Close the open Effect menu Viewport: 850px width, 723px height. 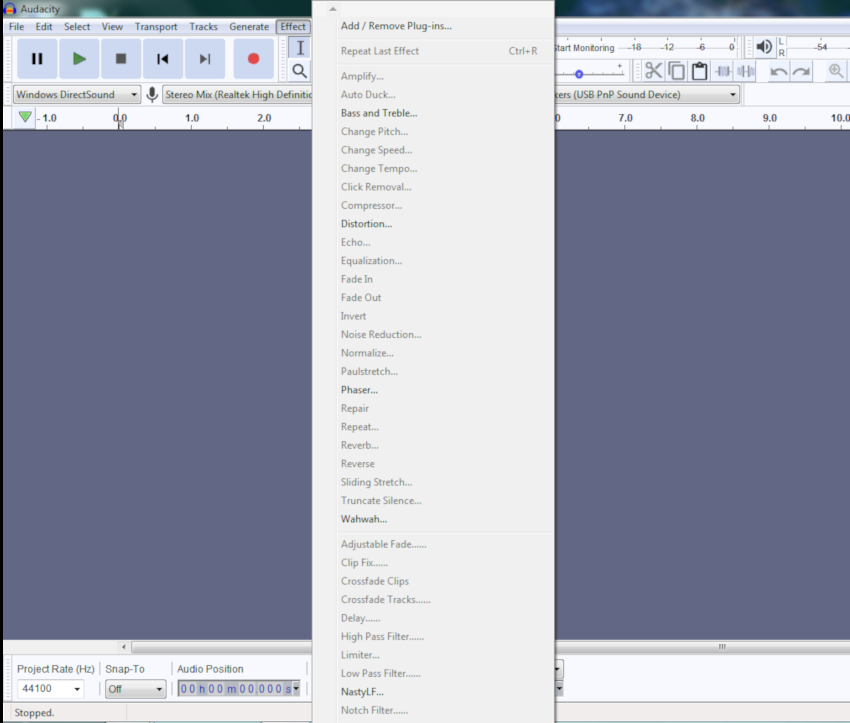click(x=293, y=27)
